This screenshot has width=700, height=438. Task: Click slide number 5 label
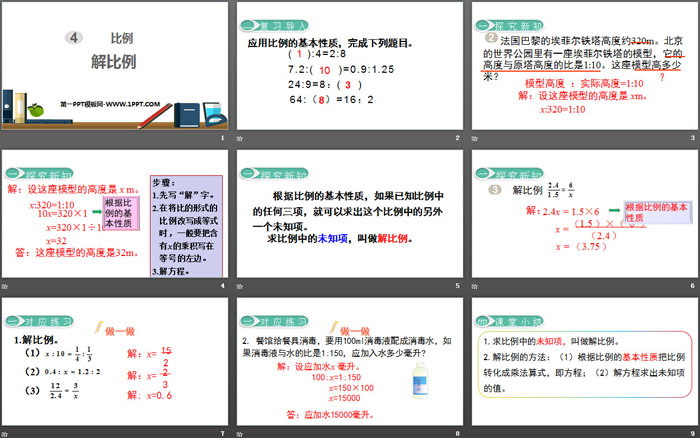458,286
